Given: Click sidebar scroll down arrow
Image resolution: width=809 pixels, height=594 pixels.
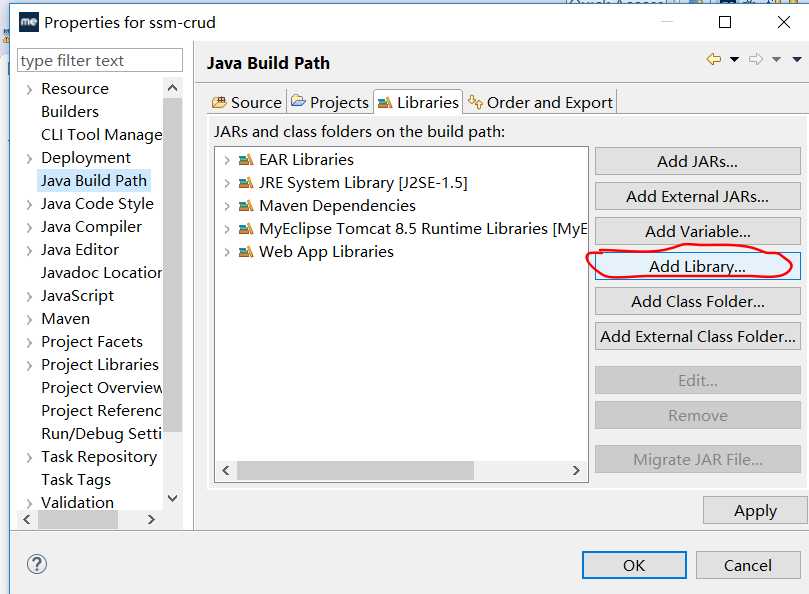Looking at the screenshot, I should [x=173, y=498].
